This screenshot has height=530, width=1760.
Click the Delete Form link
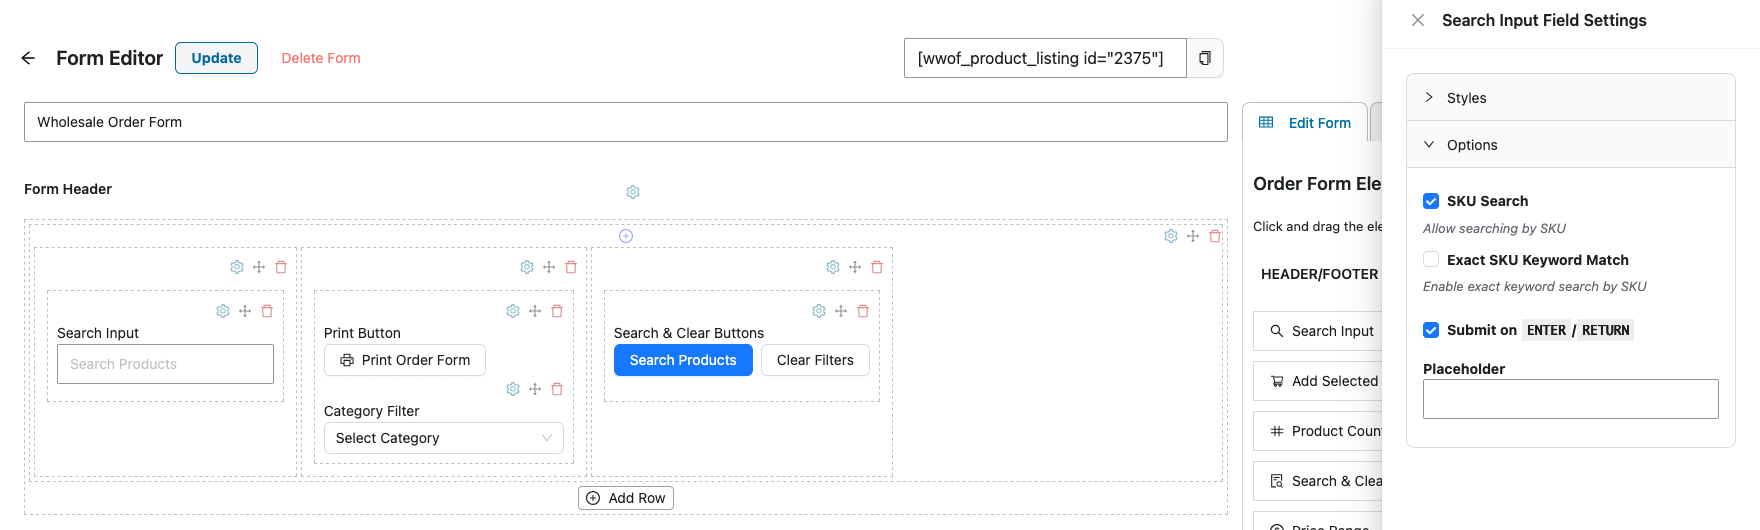(321, 58)
